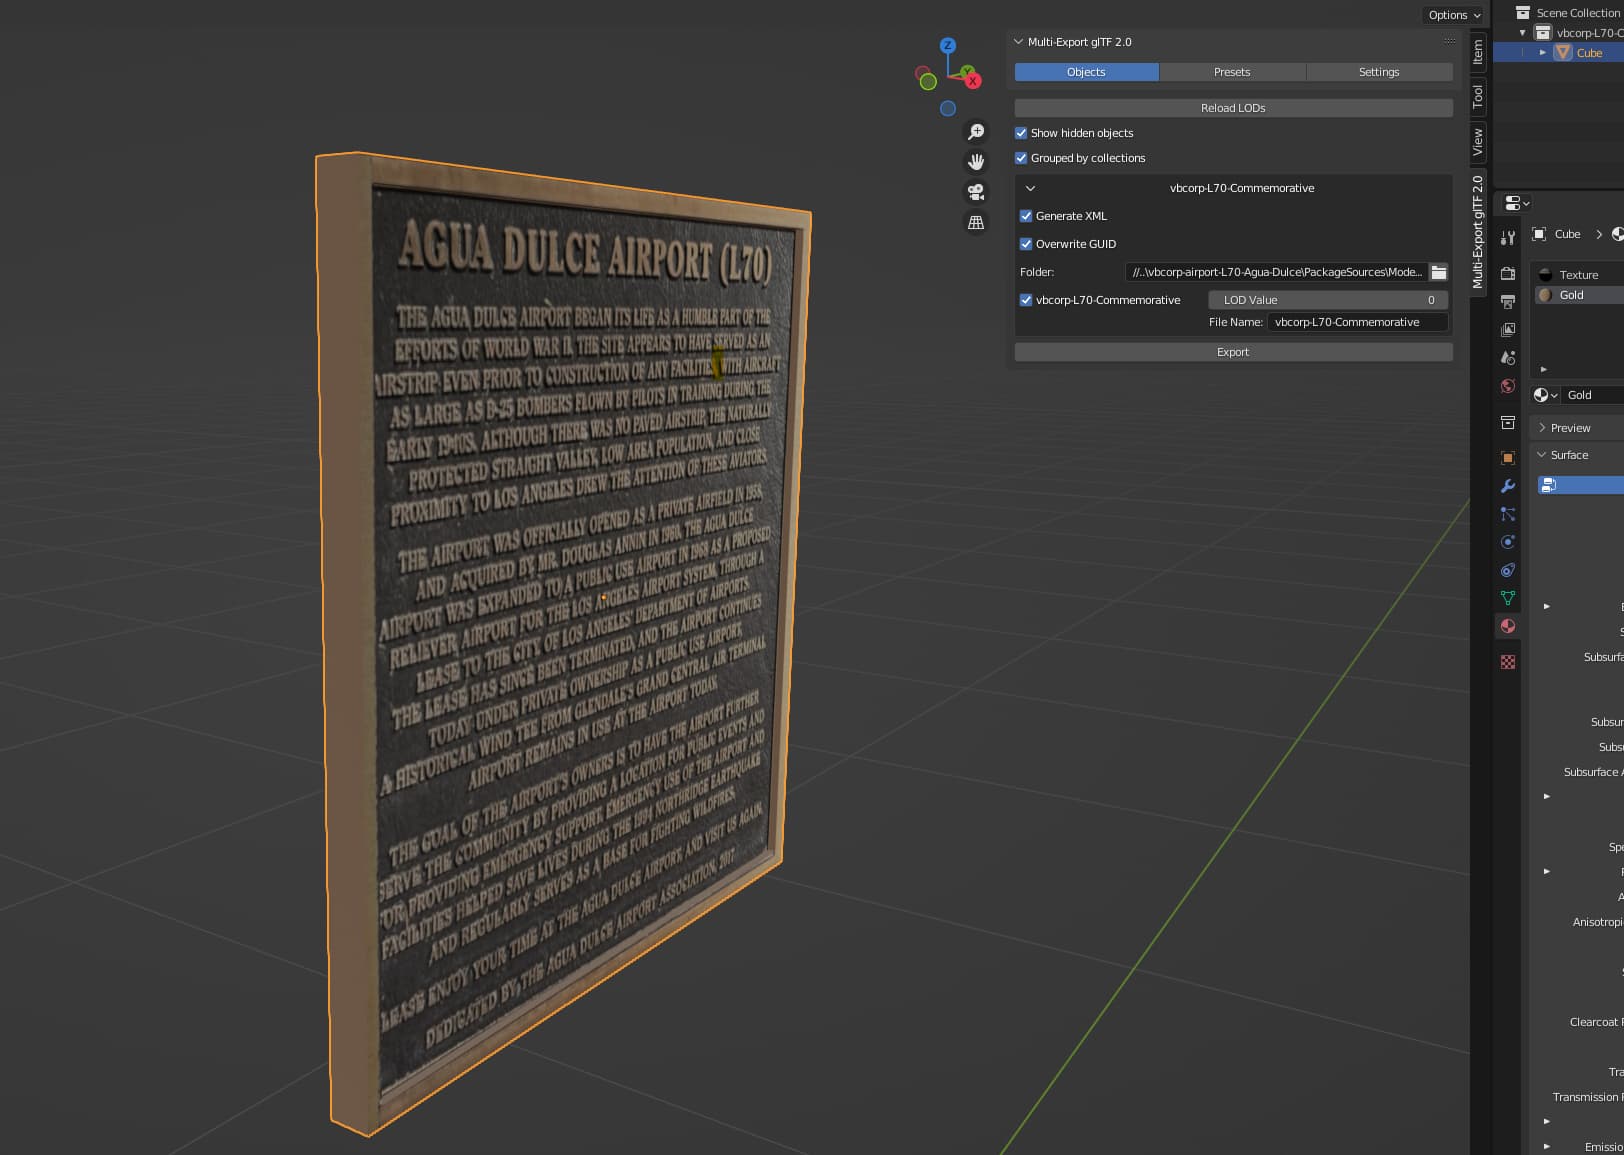Switch to the Presets tab

[1232, 72]
